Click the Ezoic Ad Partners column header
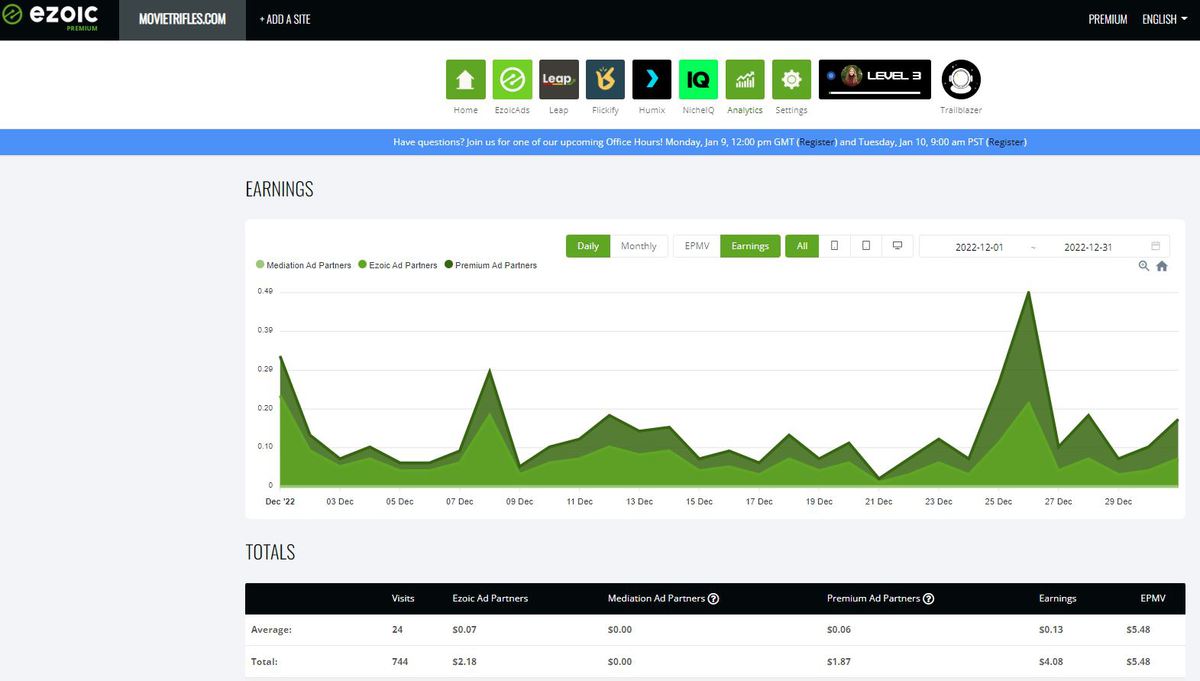This screenshot has height=681, width=1200. click(x=490, y=599)
